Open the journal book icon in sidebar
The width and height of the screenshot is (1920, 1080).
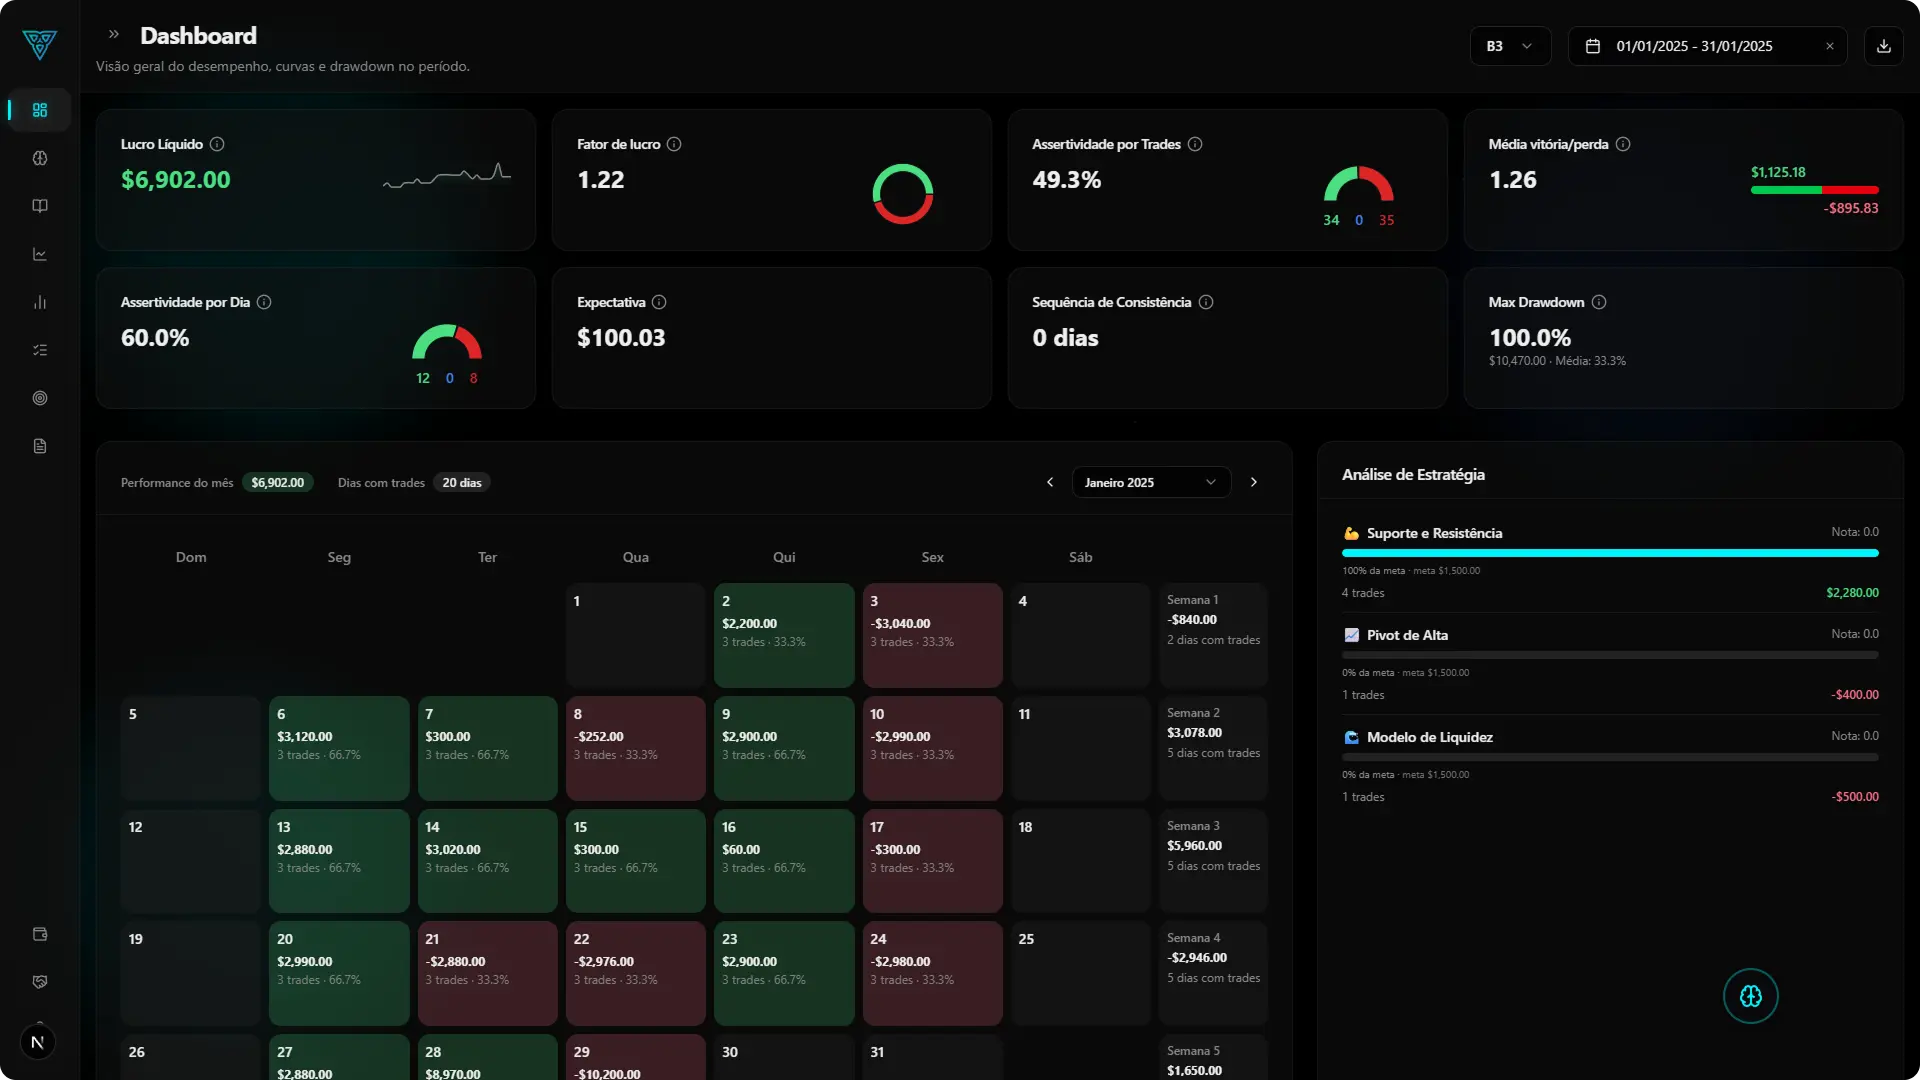click(39, 206)
